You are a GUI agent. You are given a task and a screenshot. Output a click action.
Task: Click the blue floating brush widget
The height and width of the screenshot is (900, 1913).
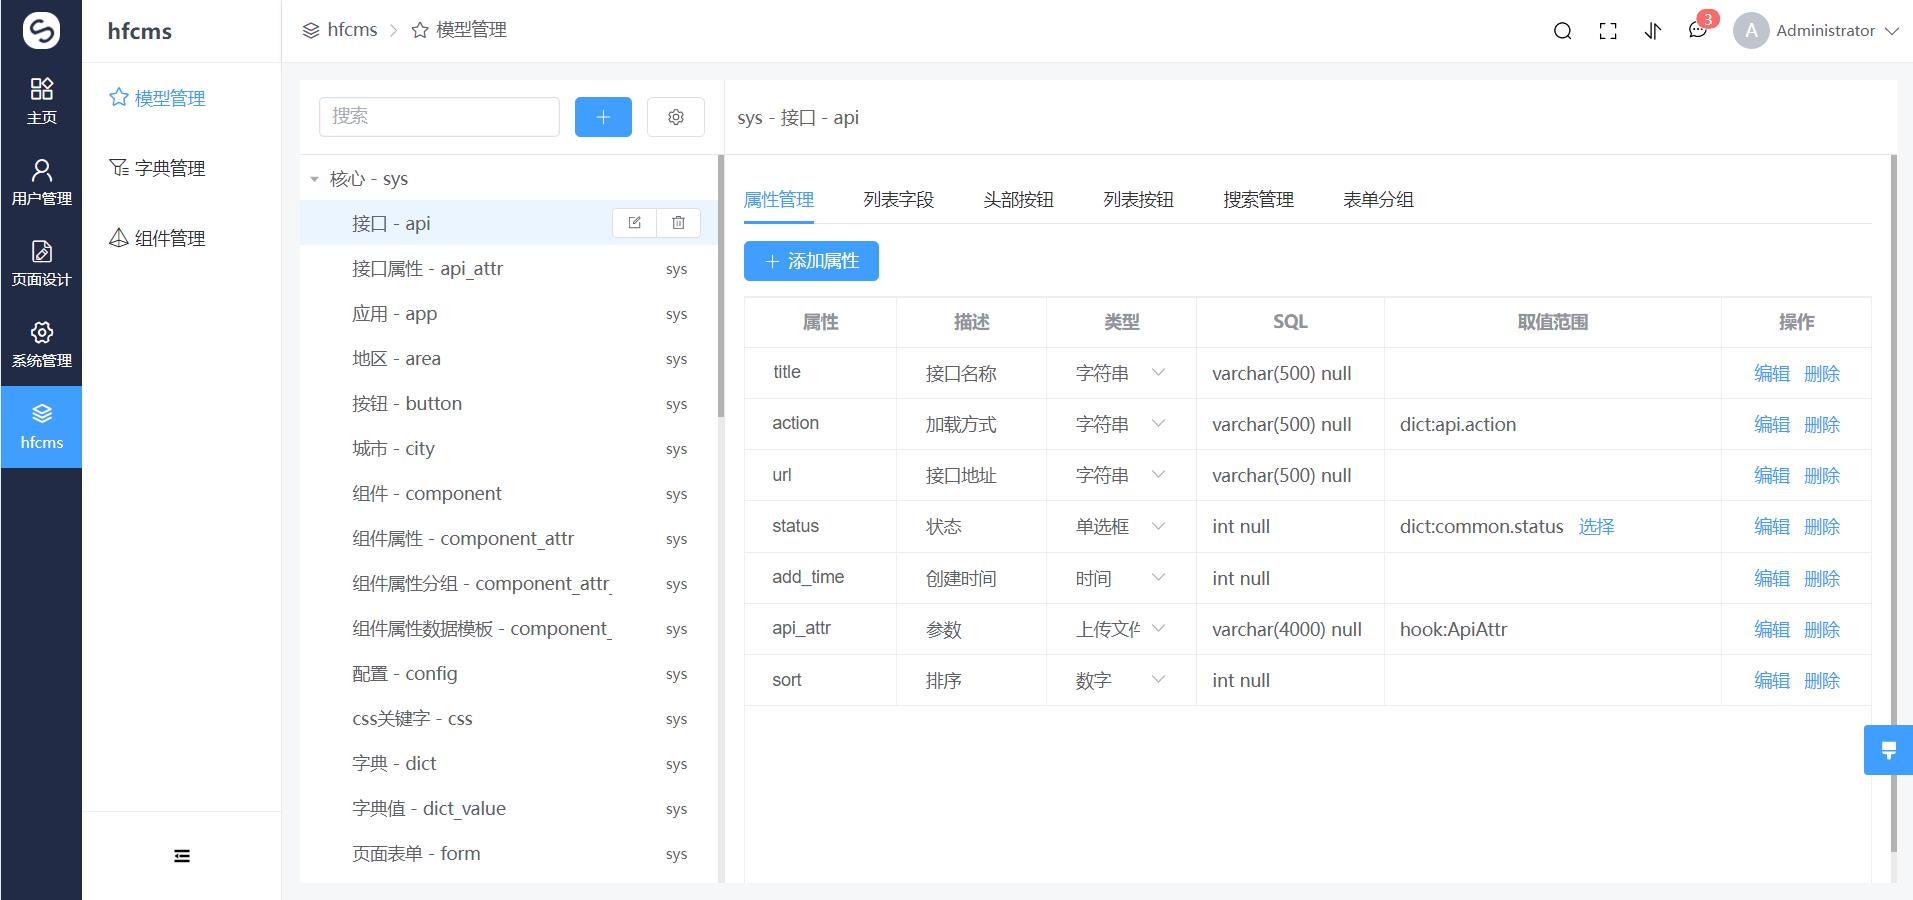(x=1888, y=750)
